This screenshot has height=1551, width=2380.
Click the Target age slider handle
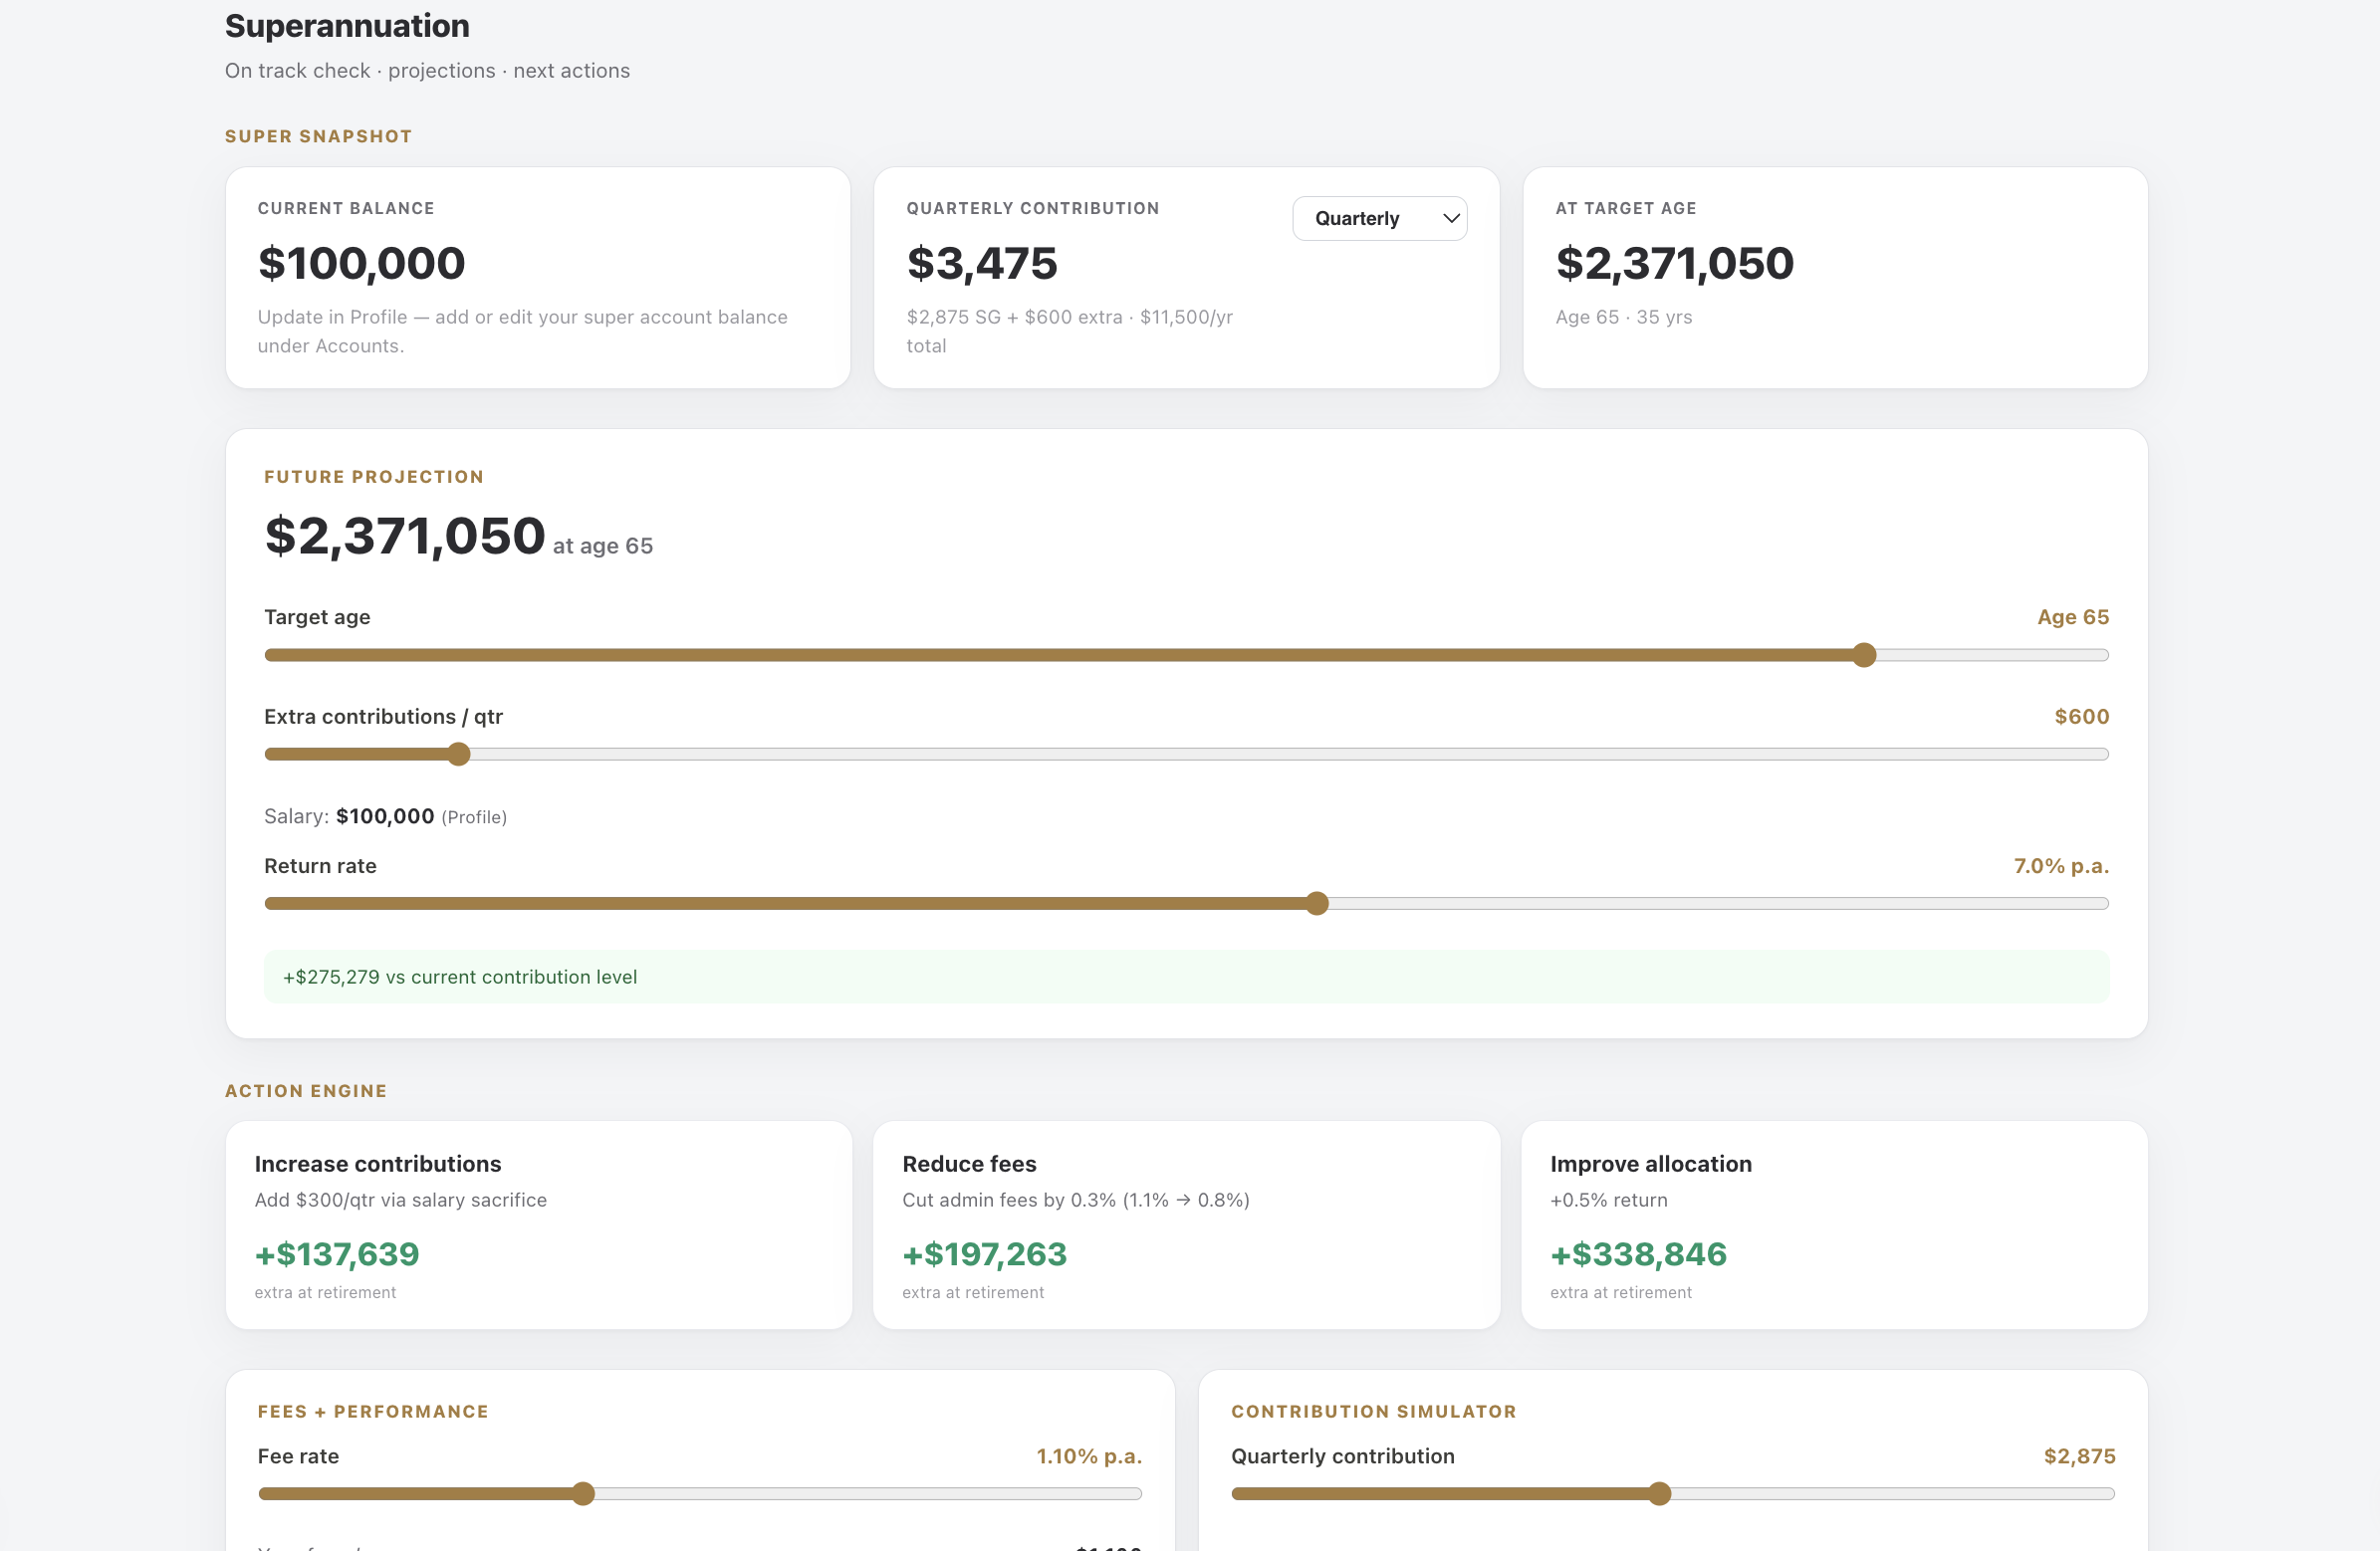point(1863,655)
